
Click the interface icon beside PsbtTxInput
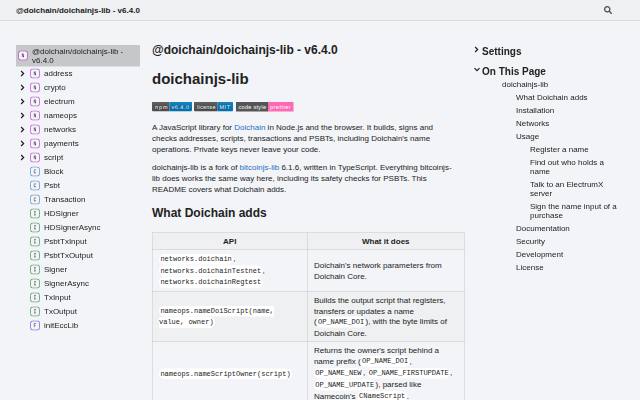pos(35,241)
